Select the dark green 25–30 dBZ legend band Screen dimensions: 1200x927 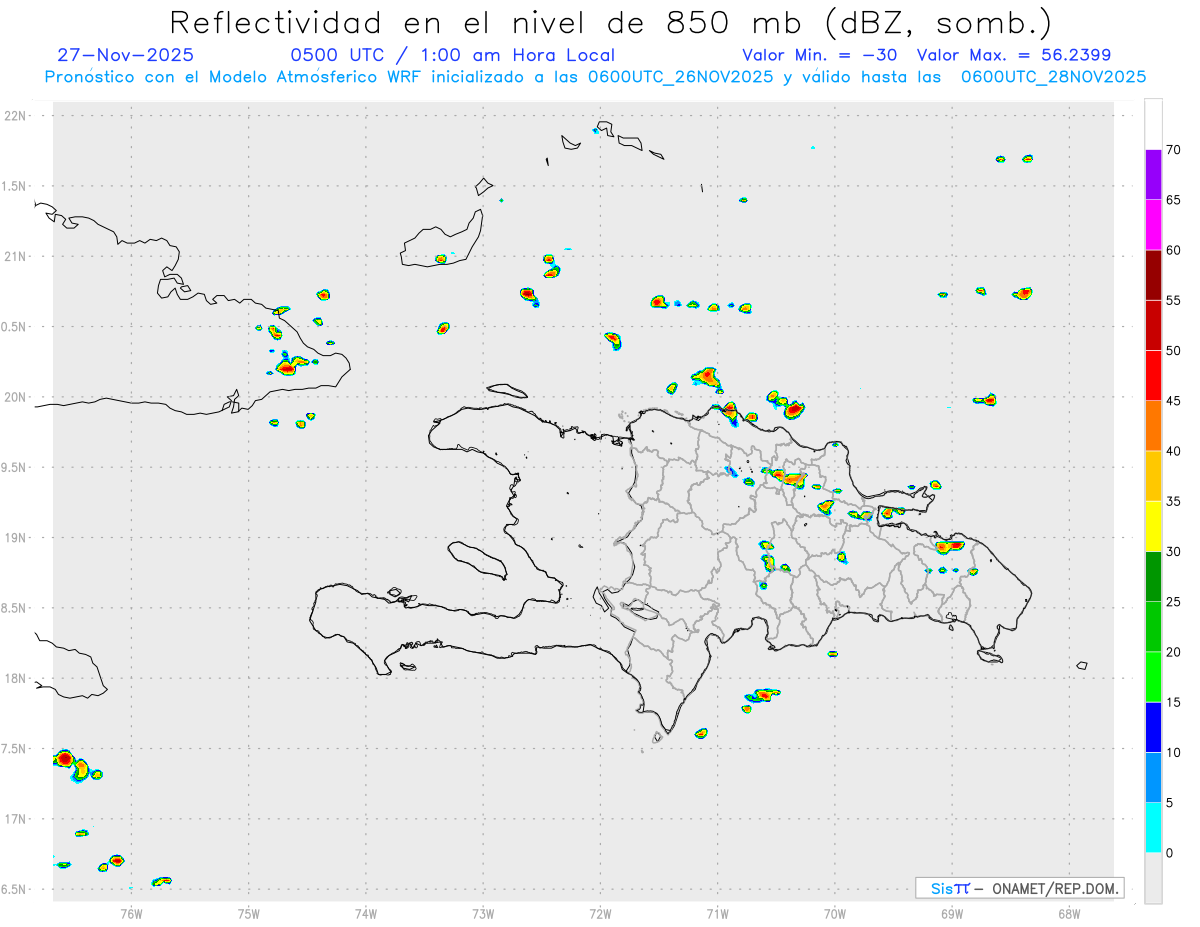pos(1153,577)
